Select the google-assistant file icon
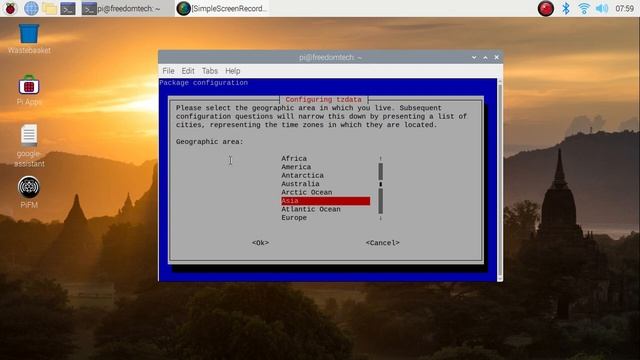 29,146
